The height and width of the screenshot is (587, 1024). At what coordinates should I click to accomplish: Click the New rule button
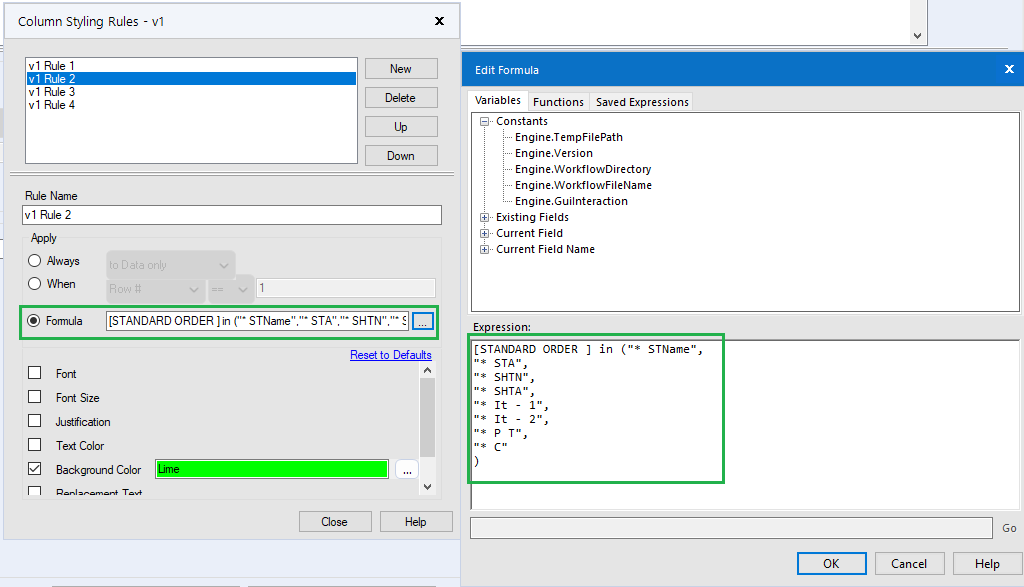(400, 68)
